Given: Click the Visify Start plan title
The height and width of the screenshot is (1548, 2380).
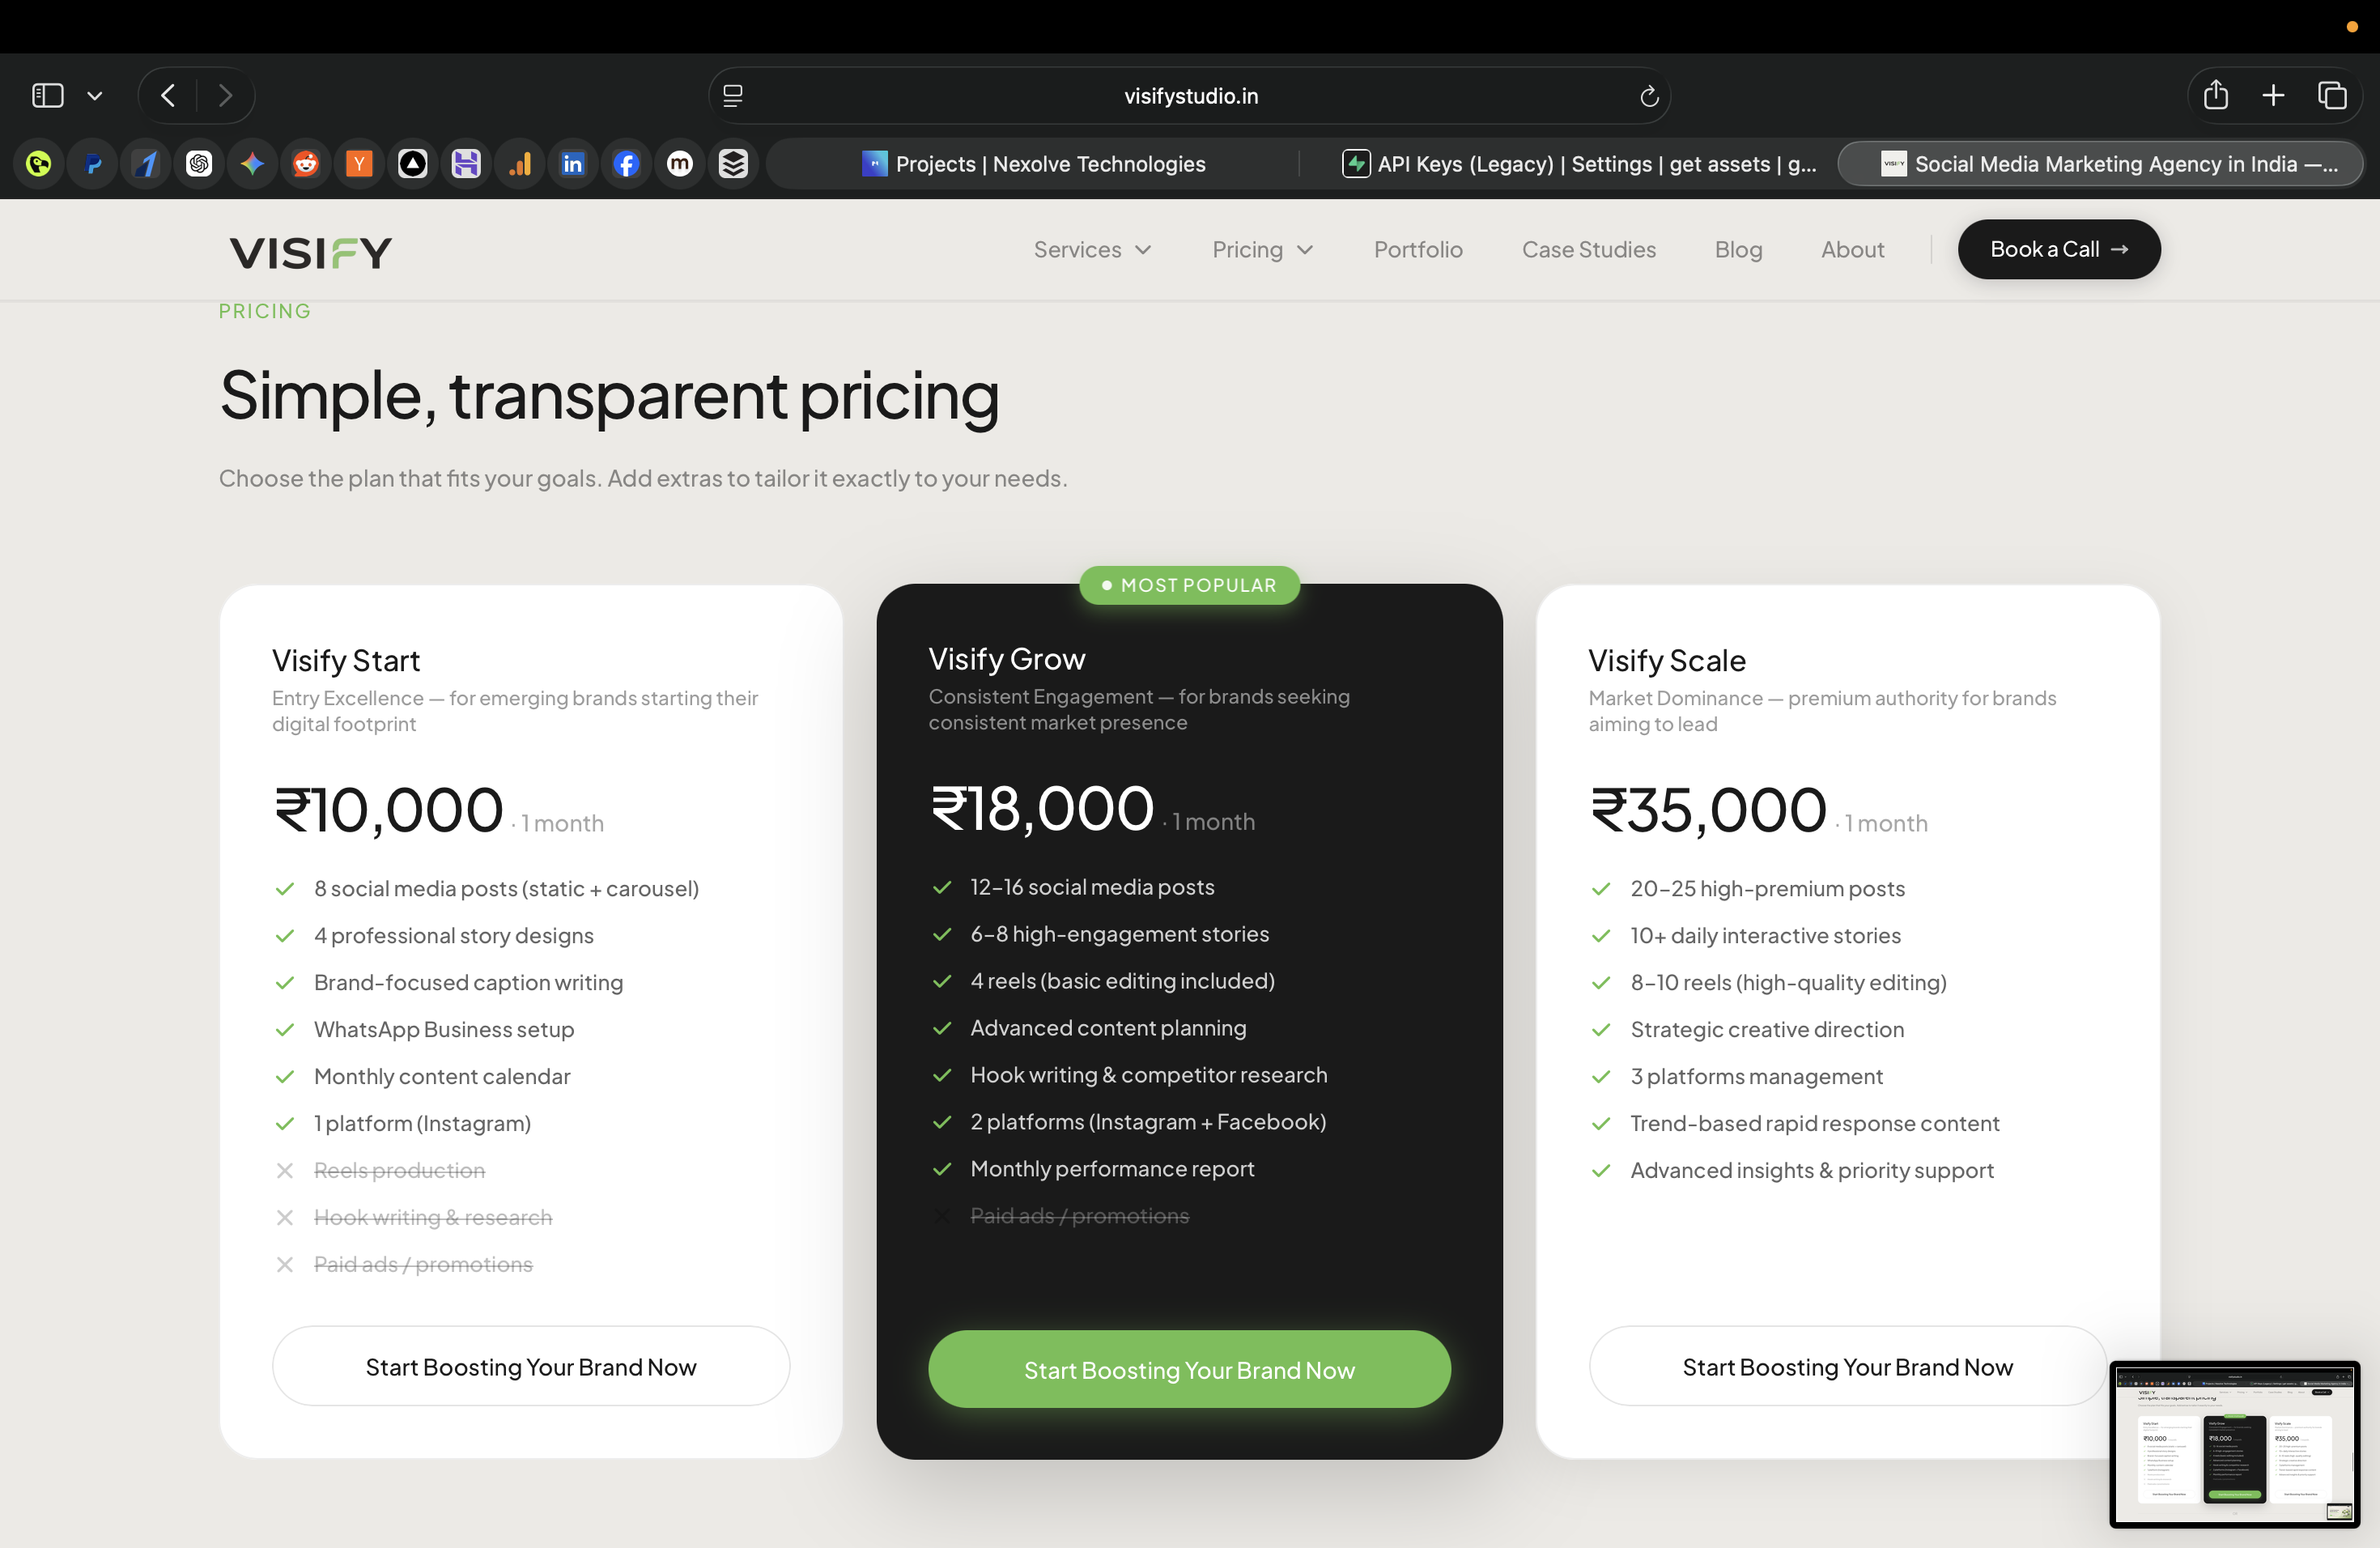Looking at the screenshot, I should pos(346,660).
